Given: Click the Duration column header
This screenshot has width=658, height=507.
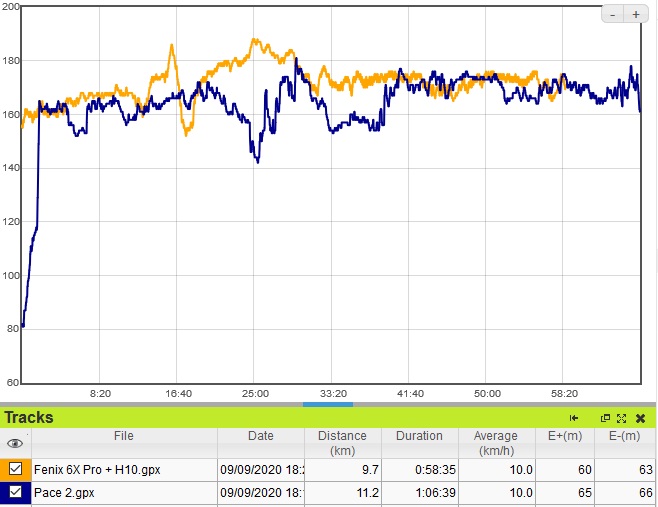Looking at the screenshot, I should 419,436.
